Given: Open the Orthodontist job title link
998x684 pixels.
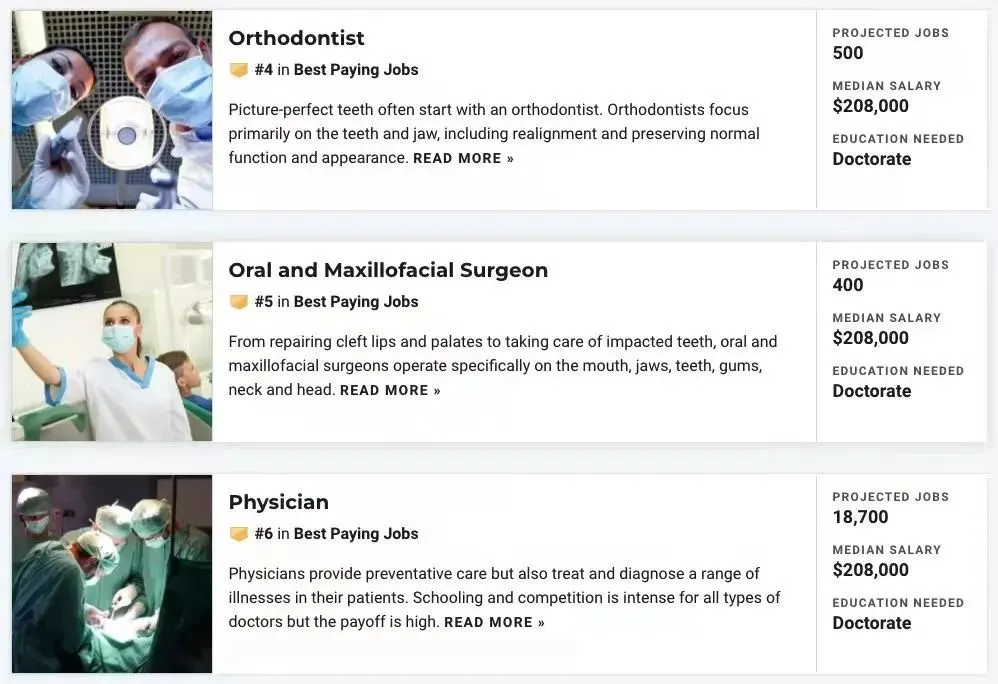Looking at the screenshot, I should (x=296, y=38).
